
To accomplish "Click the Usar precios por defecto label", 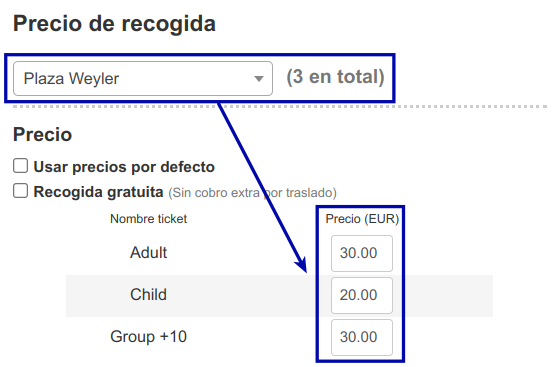I will pos(124,167).
